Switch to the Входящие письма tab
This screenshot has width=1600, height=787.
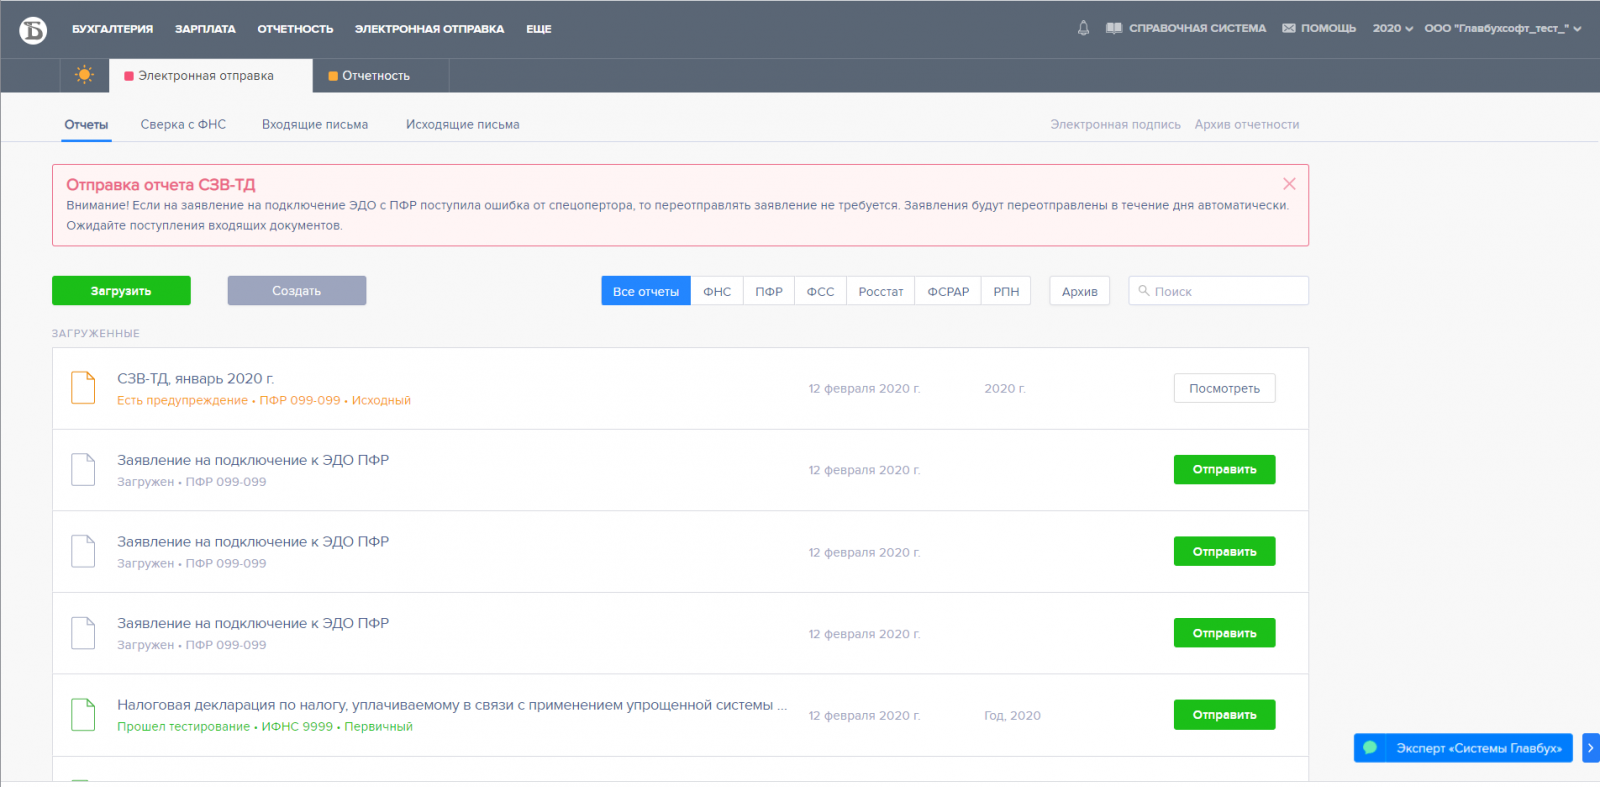click(315, 125)
